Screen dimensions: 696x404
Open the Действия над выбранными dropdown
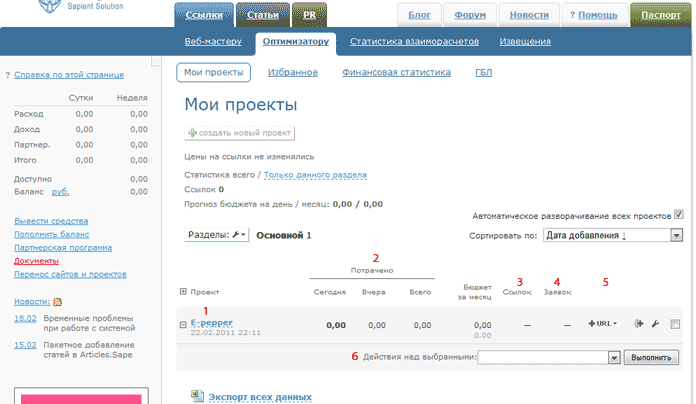614,357
